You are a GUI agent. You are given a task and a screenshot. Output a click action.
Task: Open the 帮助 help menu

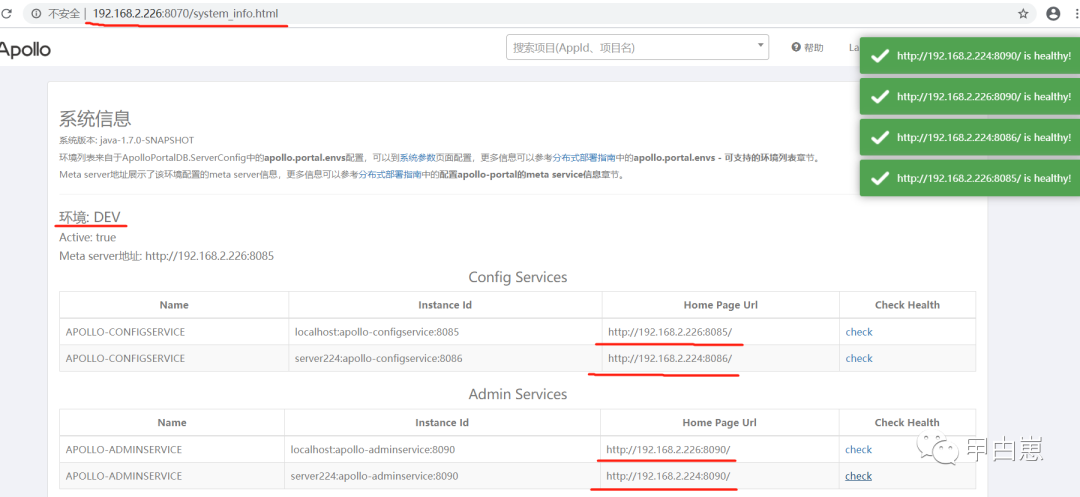(x=807, y=47)
